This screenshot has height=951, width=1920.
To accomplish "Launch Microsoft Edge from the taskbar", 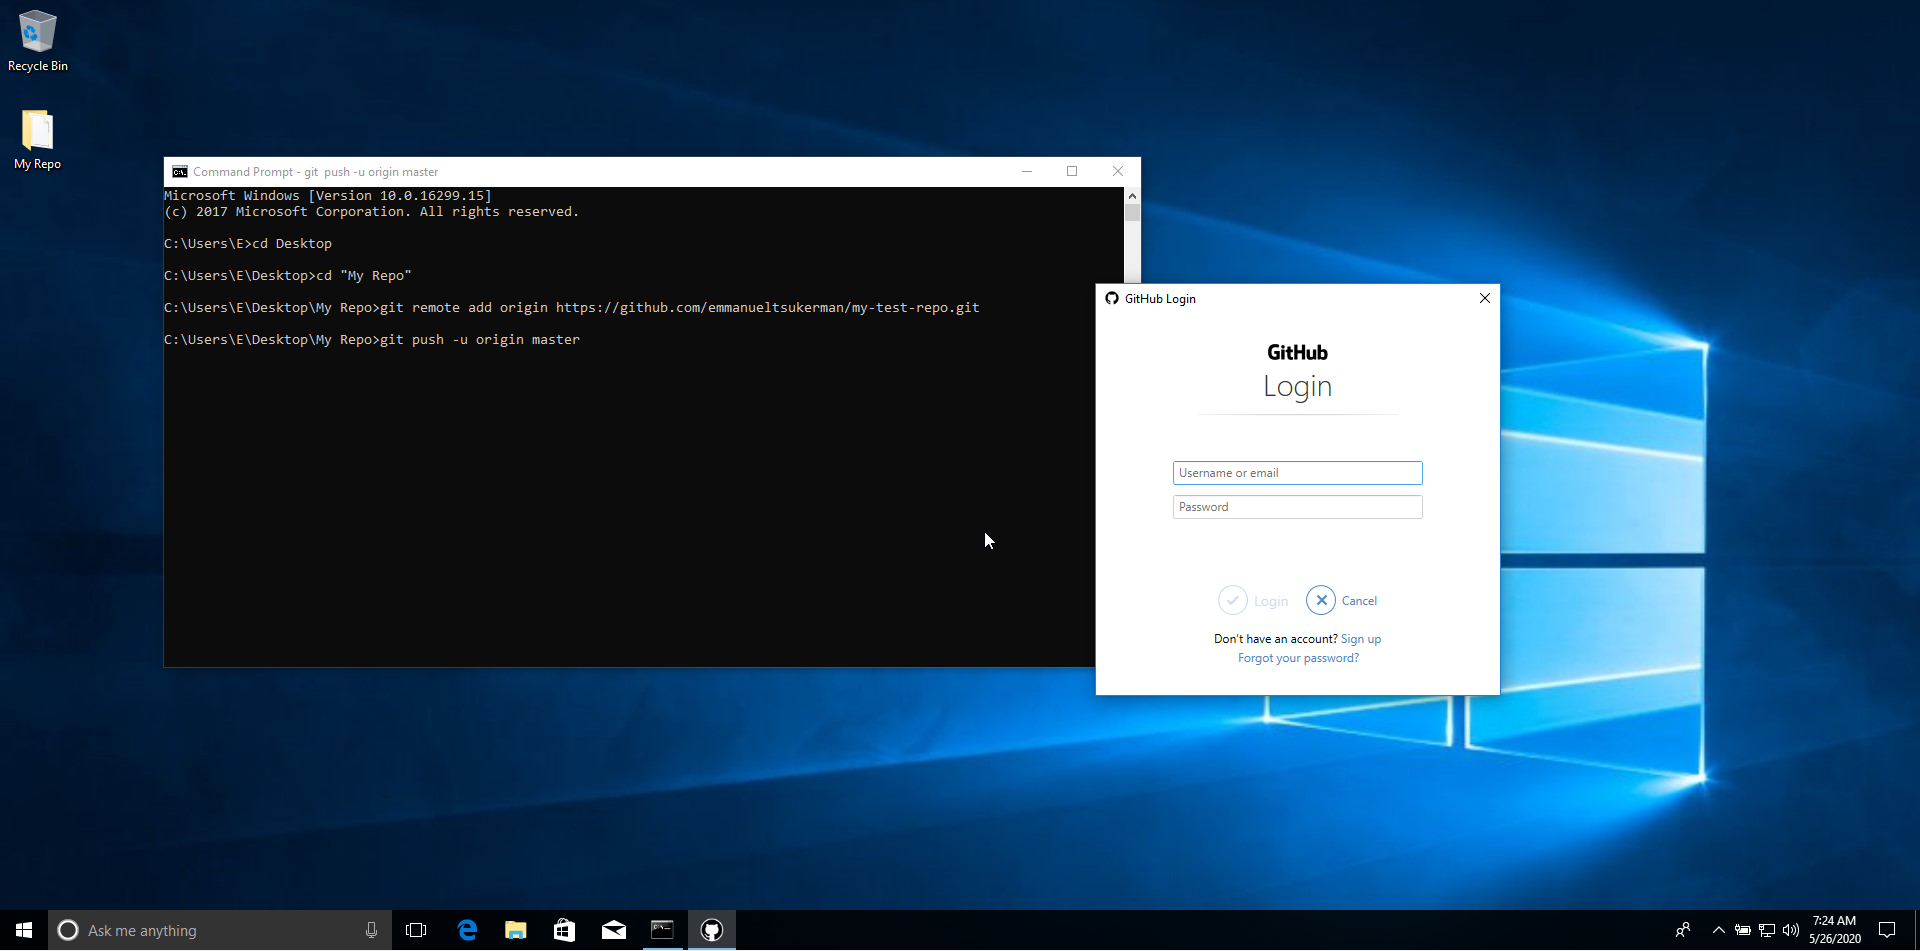I will click(467, 930).
